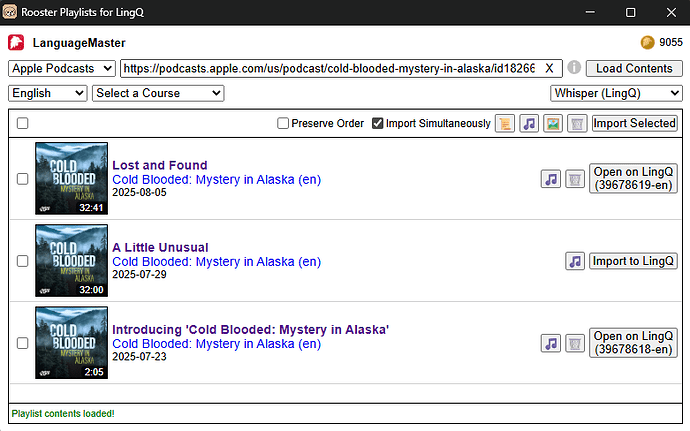The height and width of the screenshot is (431, 690).
Task: Click the date 2025-07-23
Action: [x=139, y=357]
